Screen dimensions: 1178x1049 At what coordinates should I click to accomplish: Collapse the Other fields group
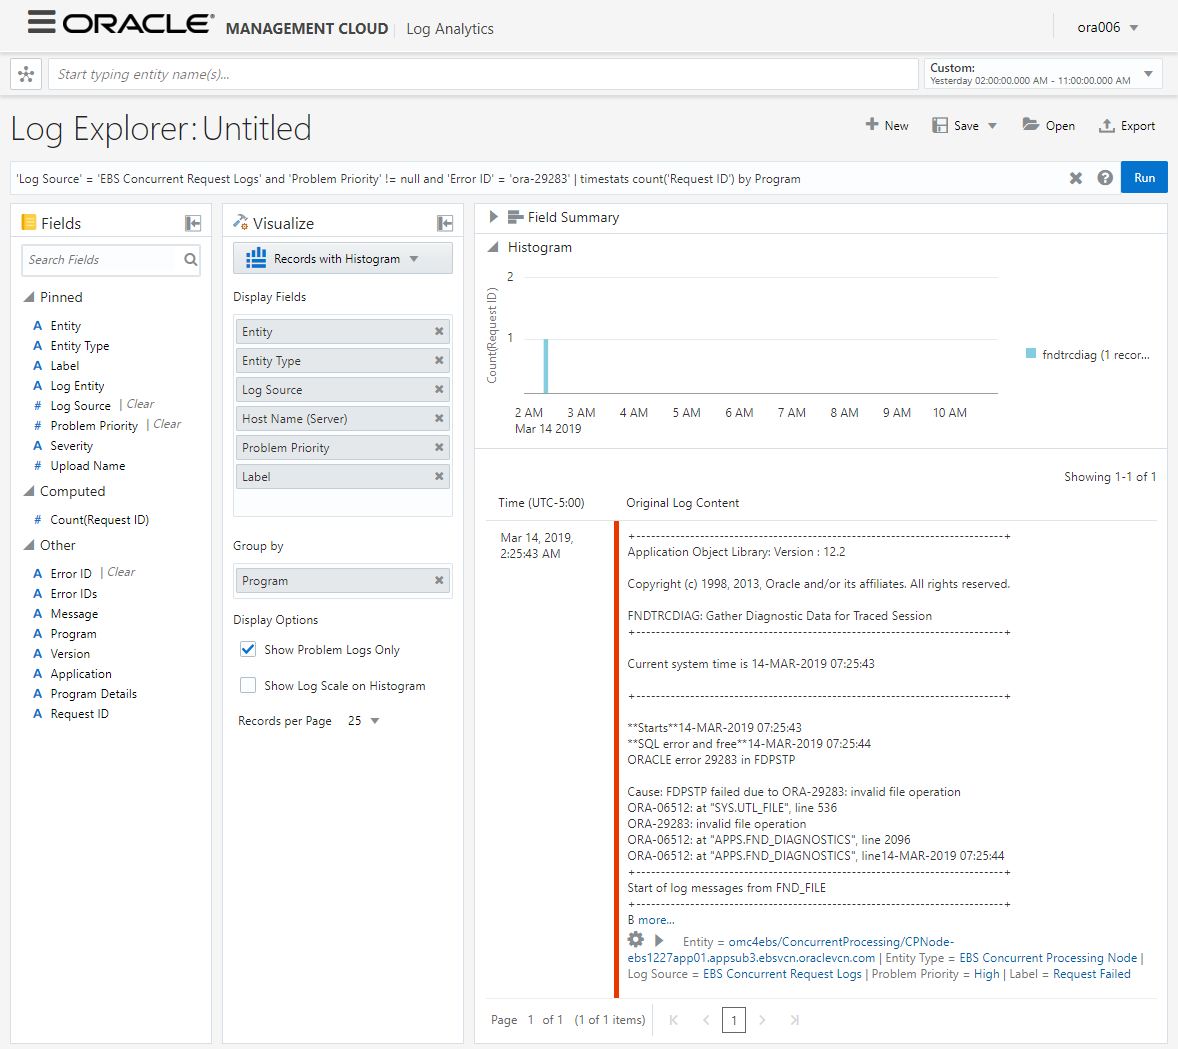point(29,545)
